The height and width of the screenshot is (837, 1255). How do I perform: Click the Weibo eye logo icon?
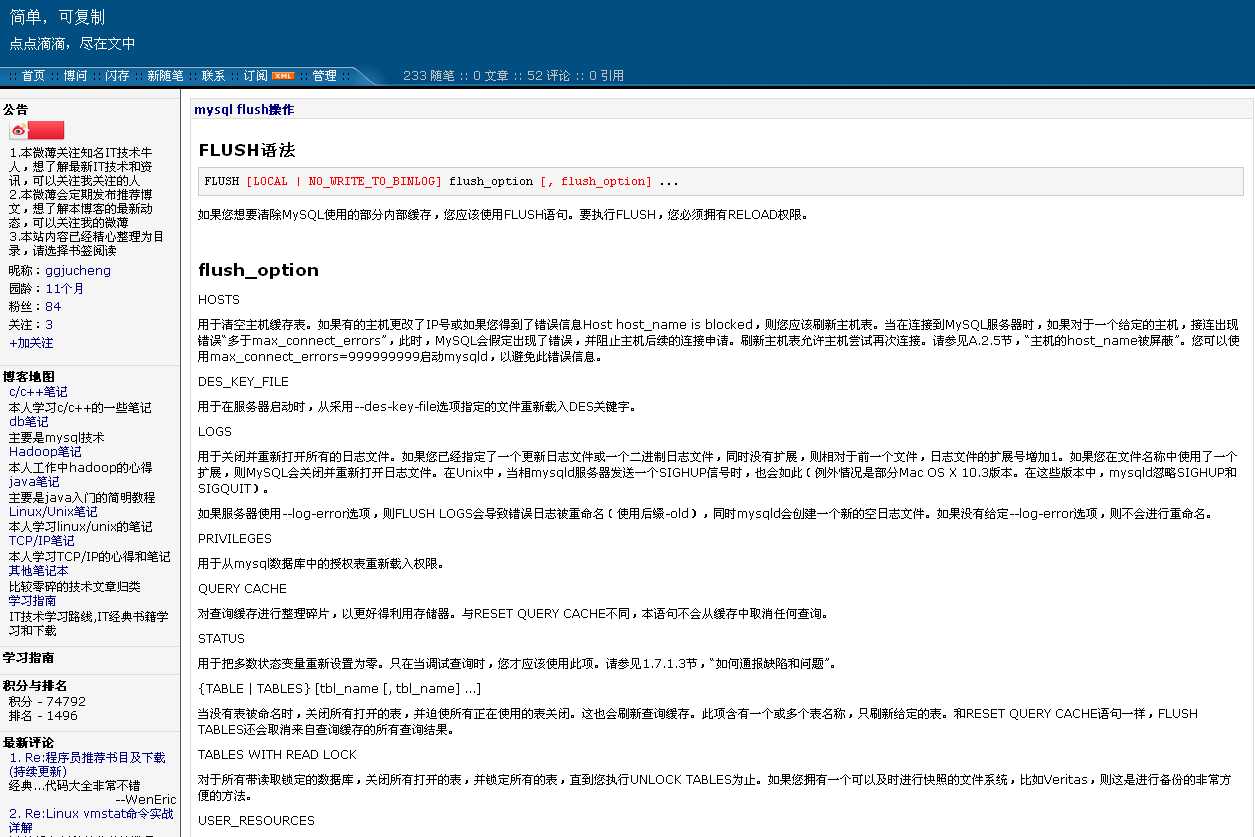click(x=18, y=130)
